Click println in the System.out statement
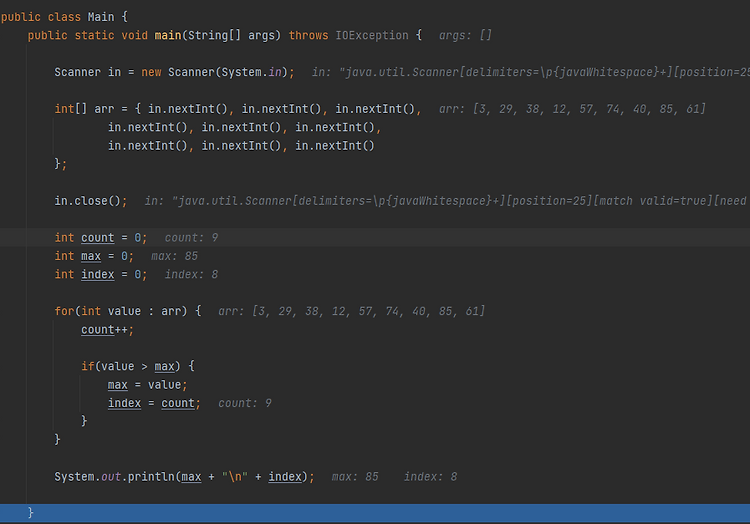The width and height of the screenshot is (750, 524). coord(151,477)
